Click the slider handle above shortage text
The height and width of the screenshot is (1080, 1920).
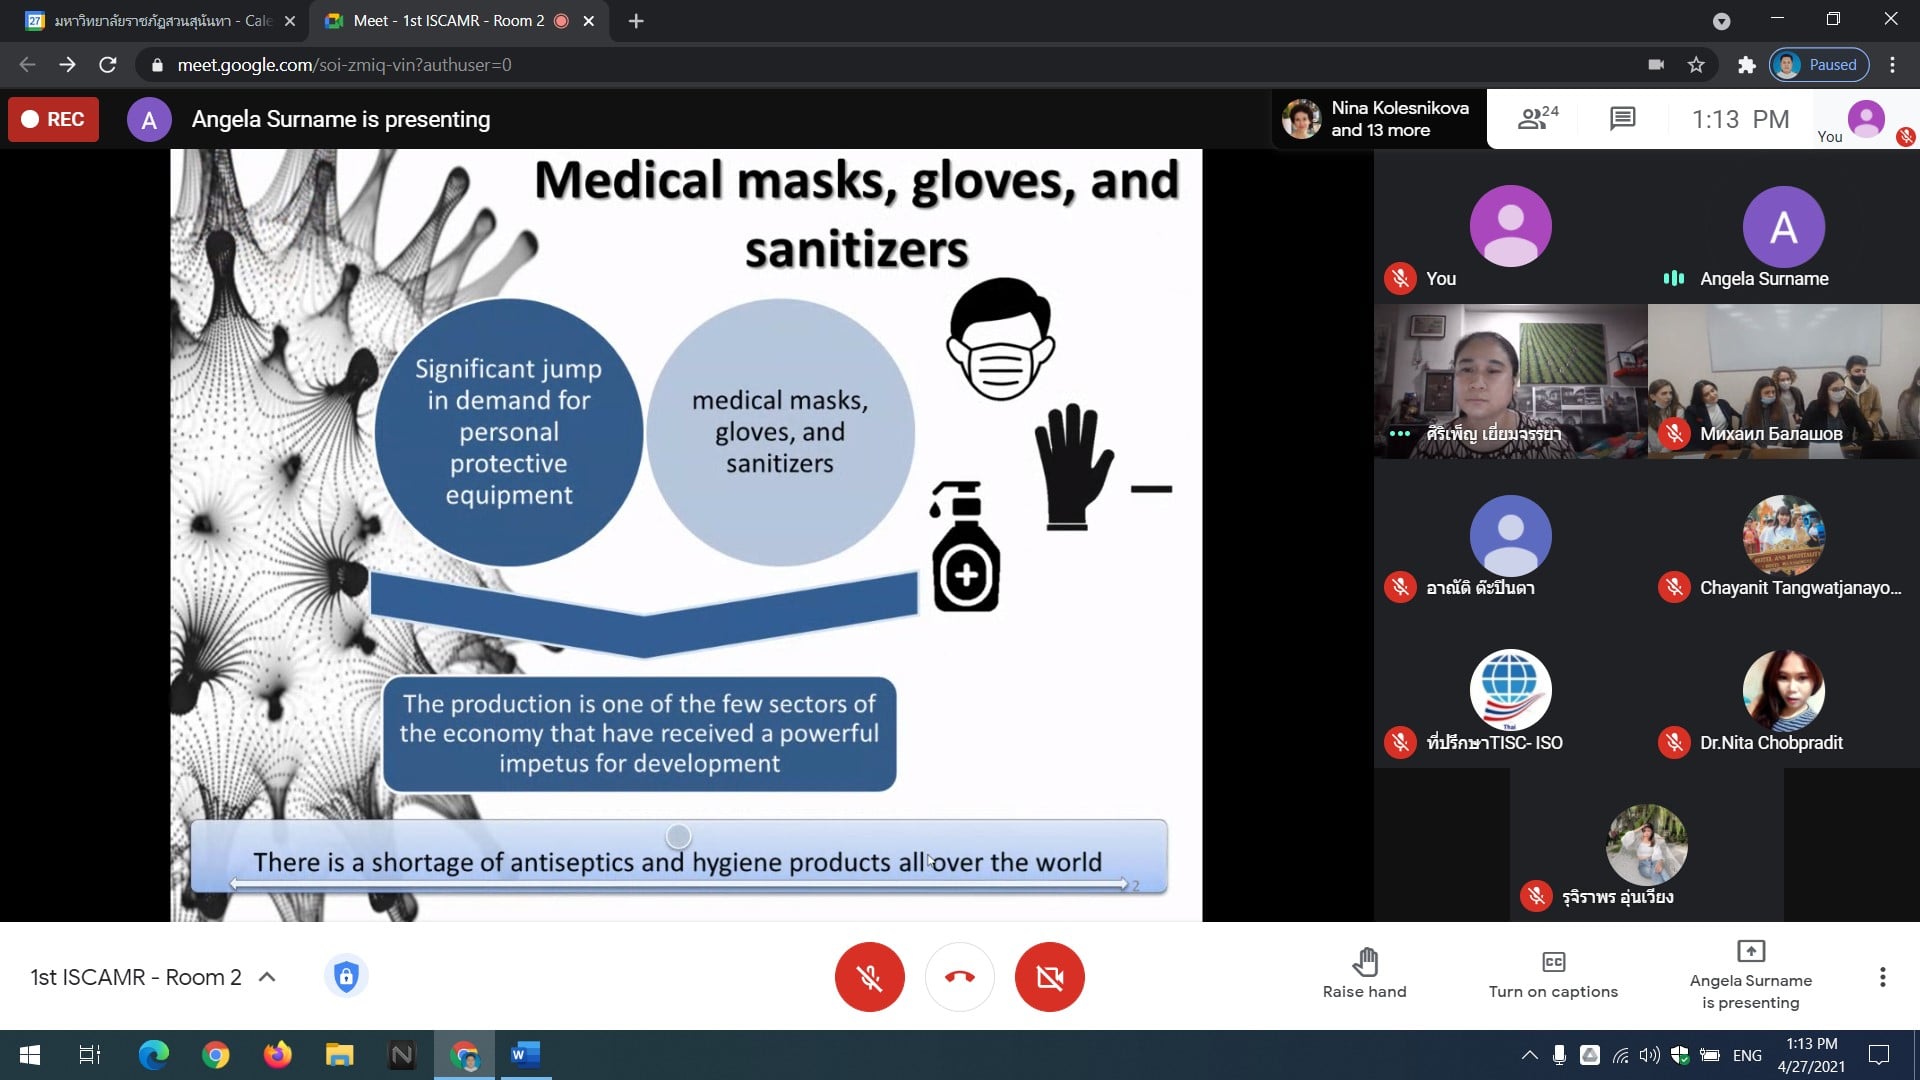click(x=678, y=836)
